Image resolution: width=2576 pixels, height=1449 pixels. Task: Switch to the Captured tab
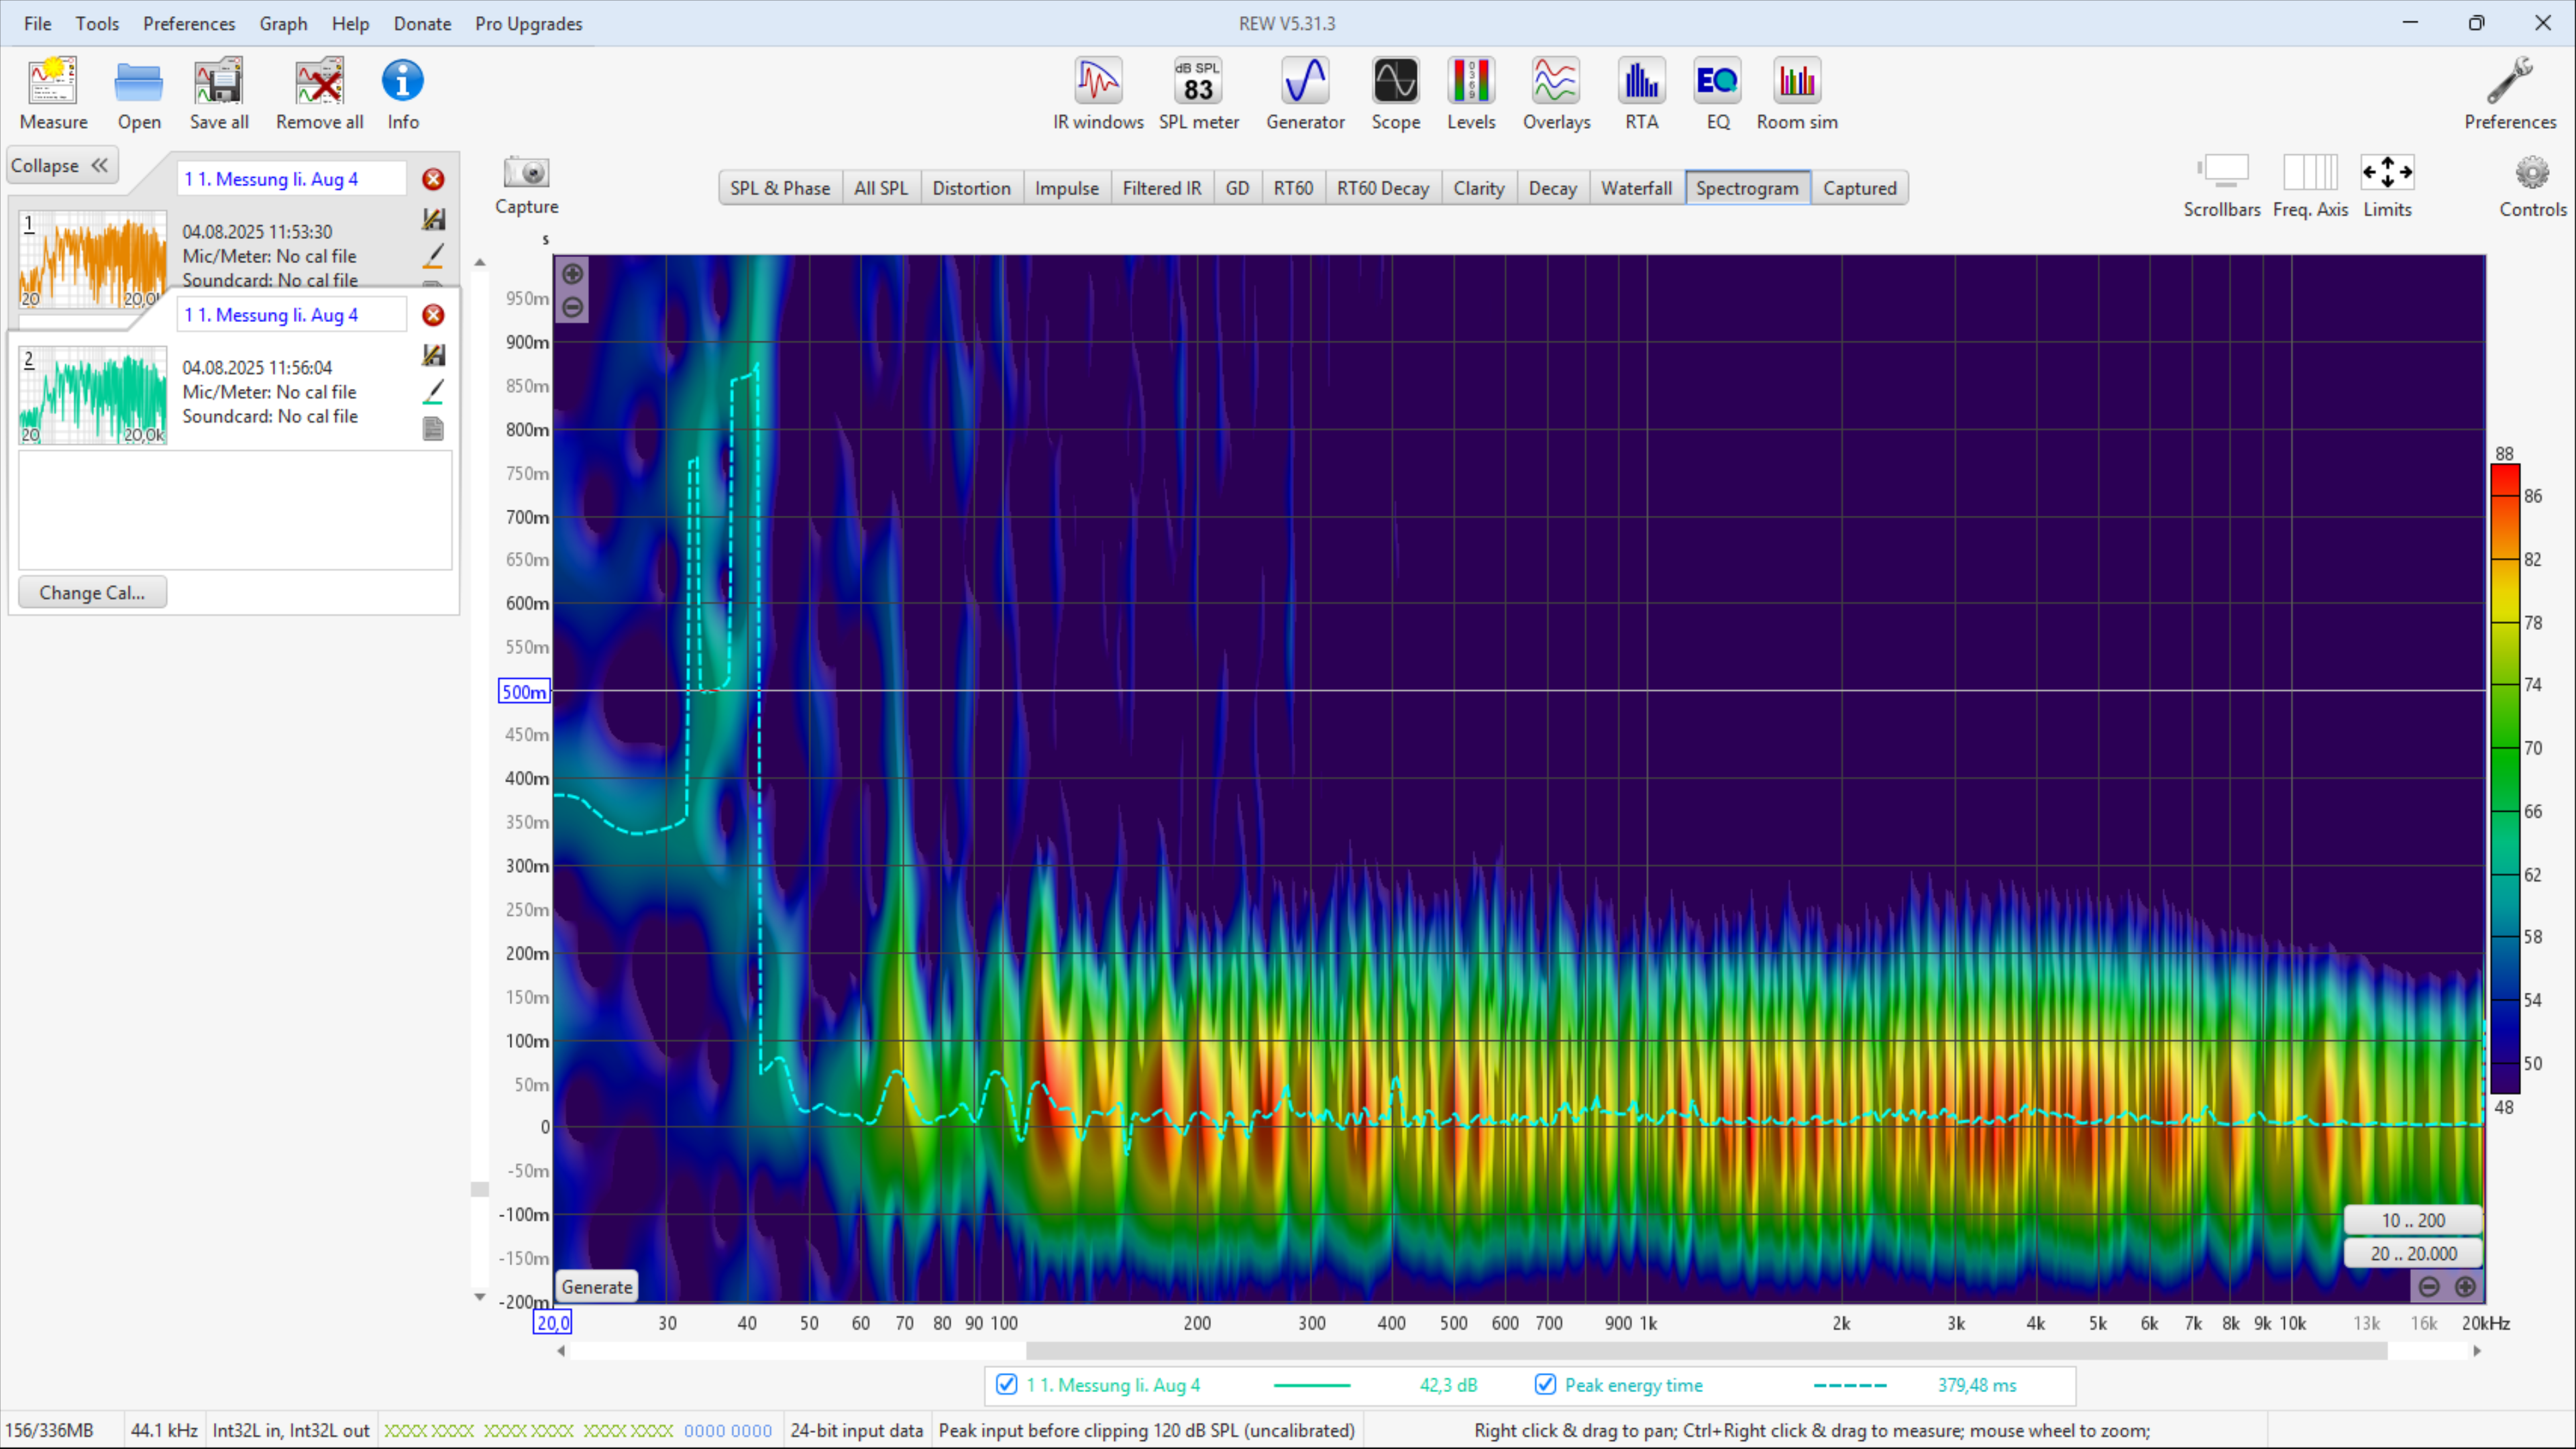point(1859,188)
